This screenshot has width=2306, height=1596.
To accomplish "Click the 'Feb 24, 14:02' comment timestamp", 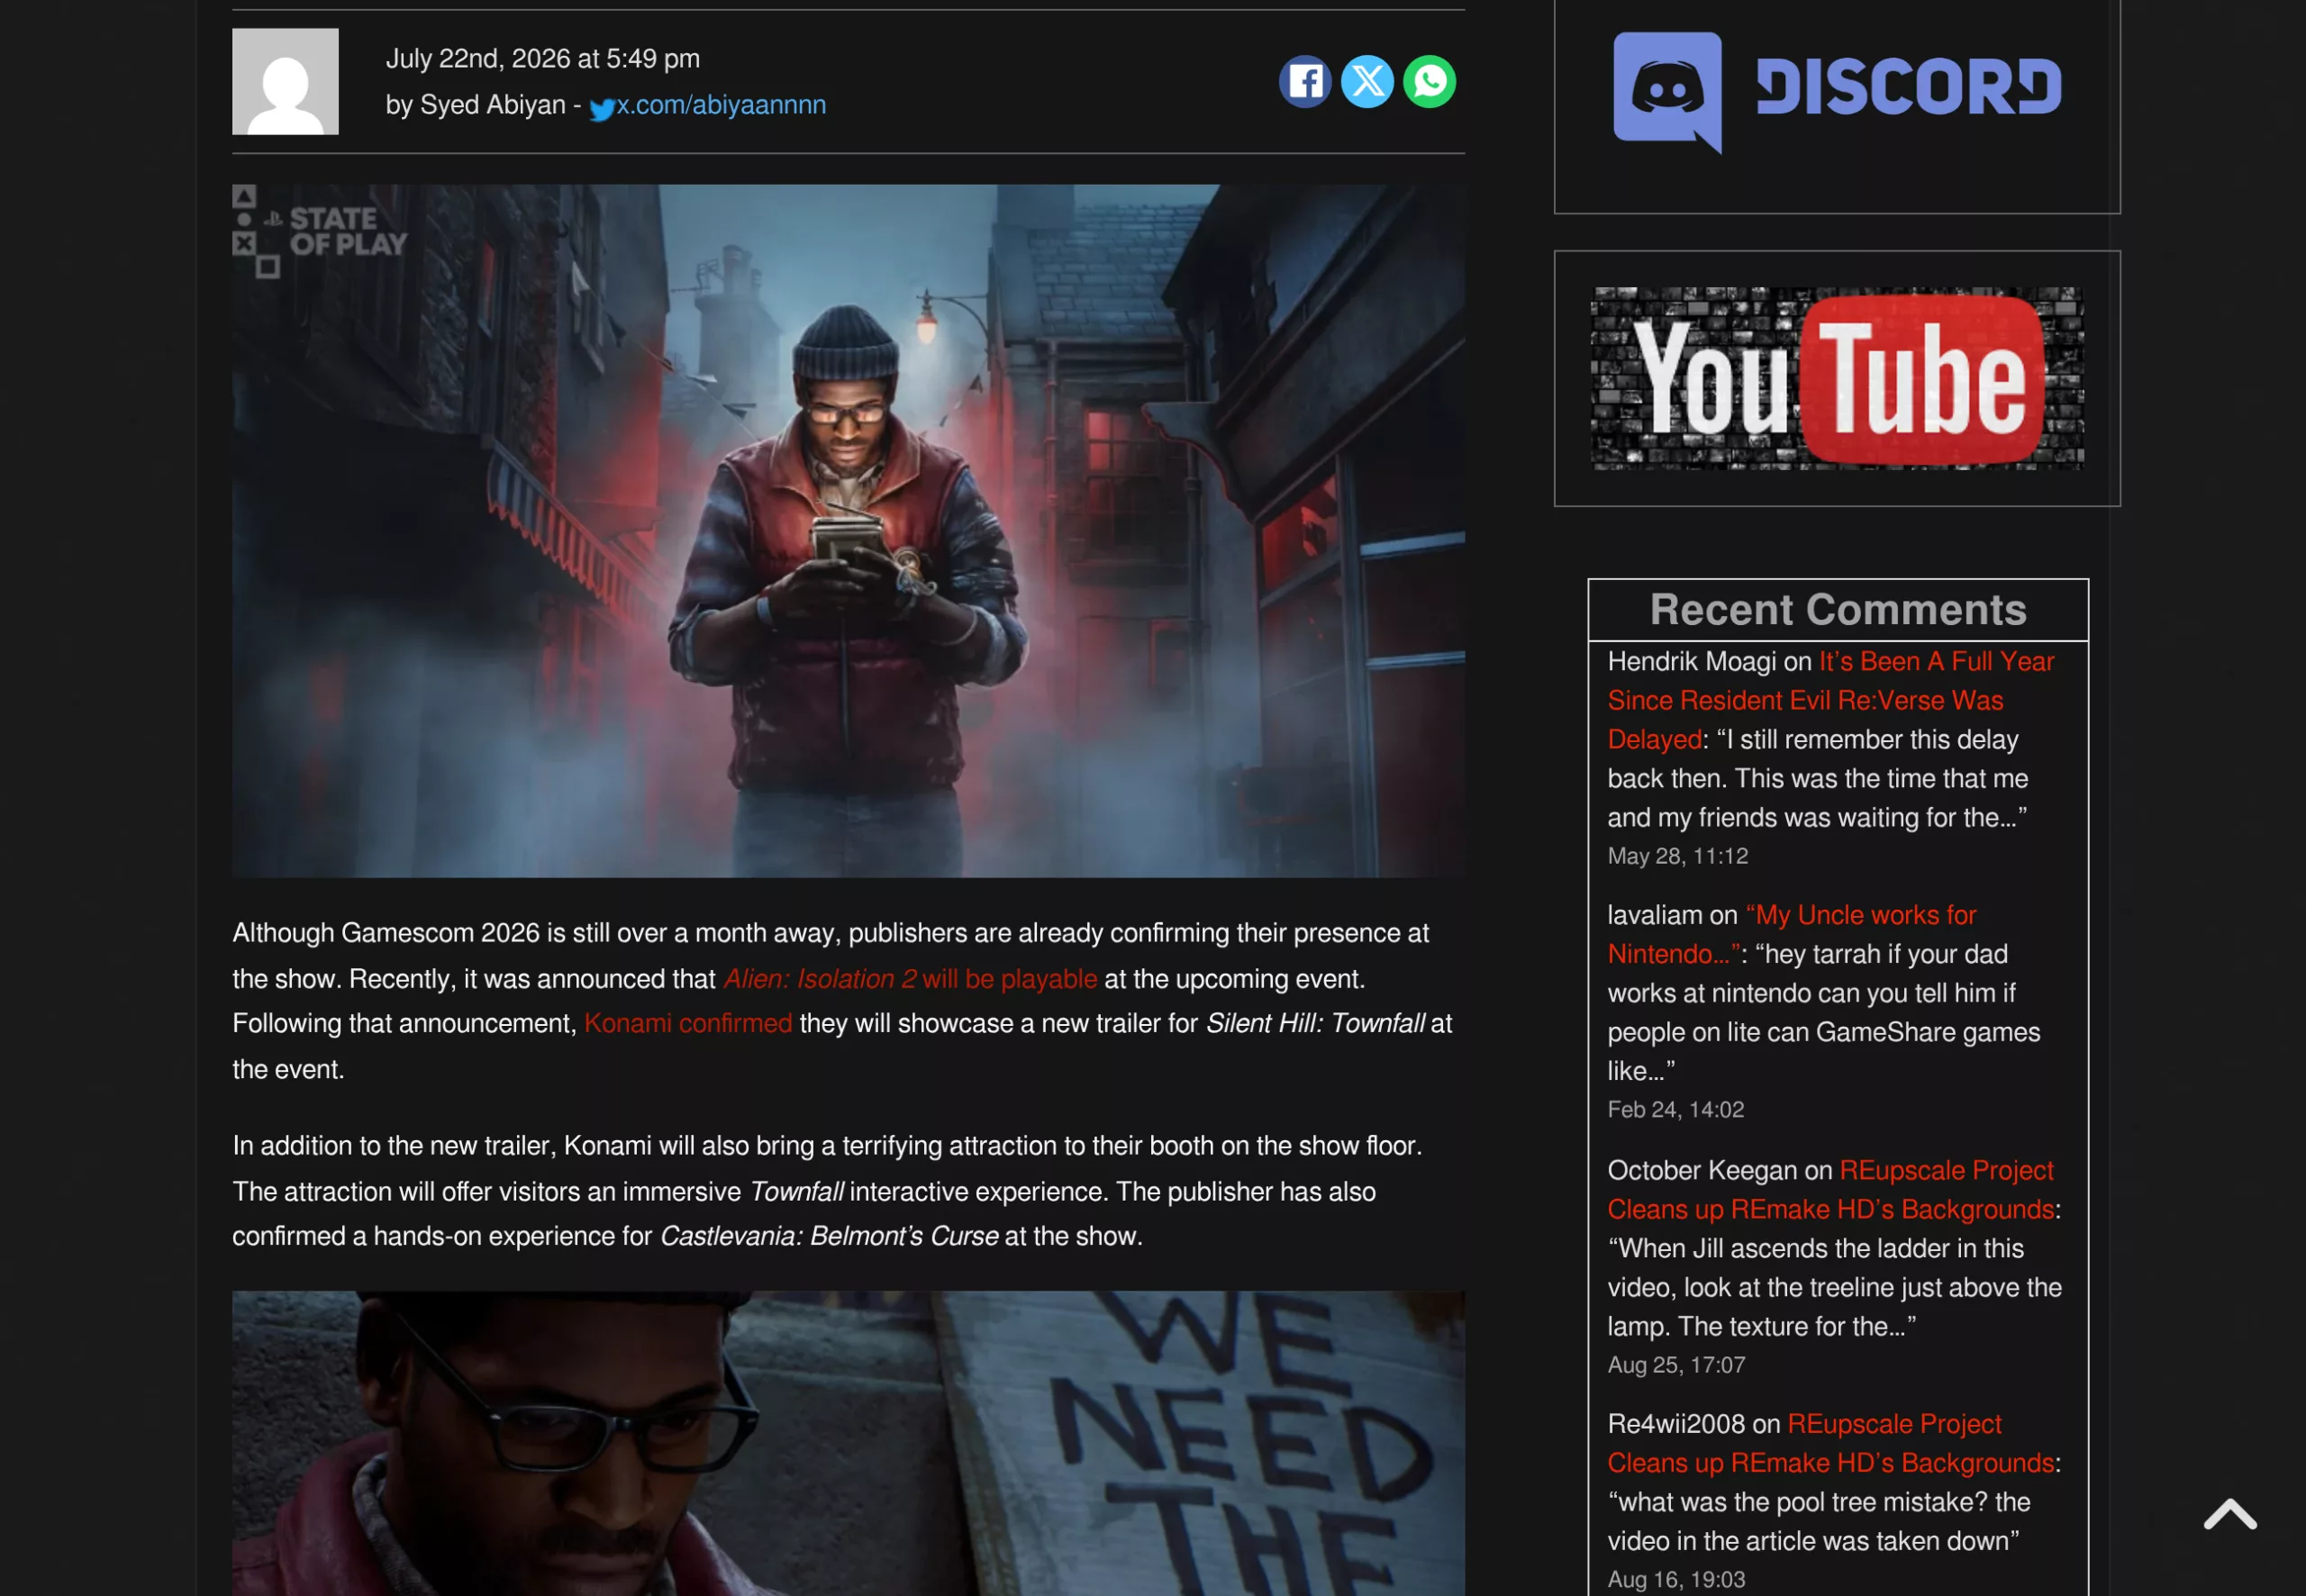I will (x=1675, y=1109).
